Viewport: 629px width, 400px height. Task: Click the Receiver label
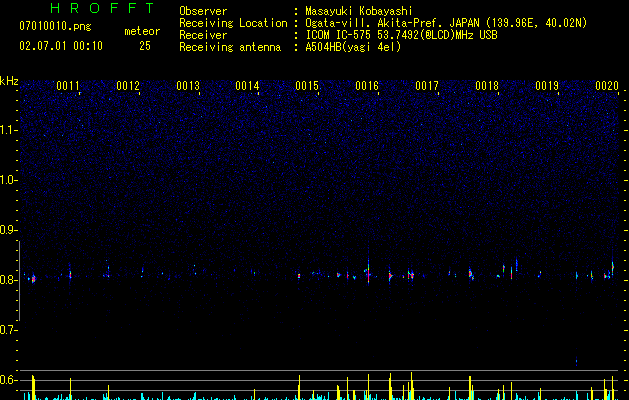tap(203, 35)
